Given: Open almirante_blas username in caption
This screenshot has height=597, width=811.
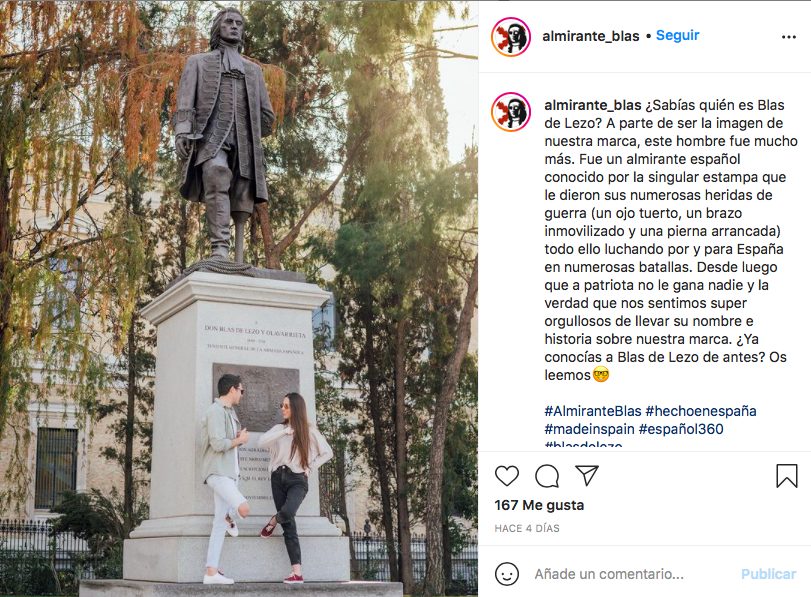Looking at the screenshot, I should pyautogui.click(x=593, y=105).
